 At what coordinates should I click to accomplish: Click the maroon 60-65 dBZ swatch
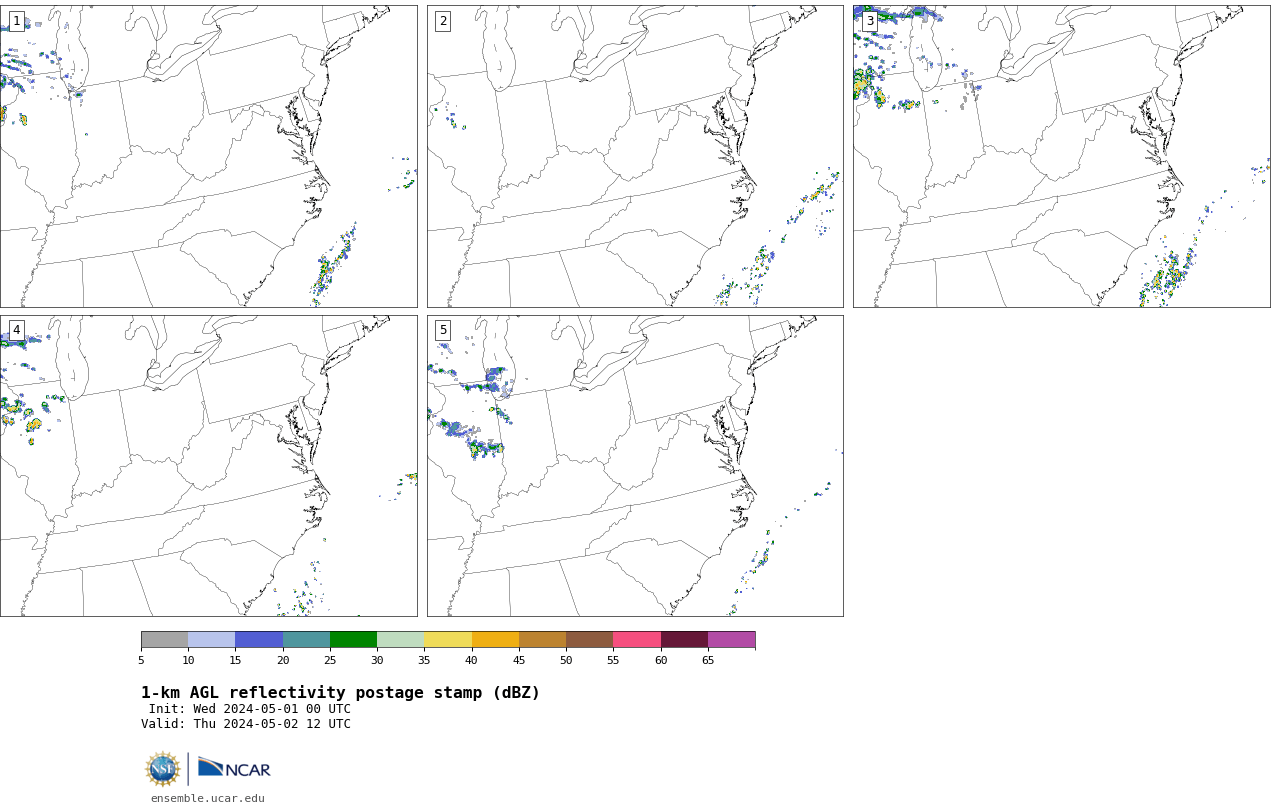pyautogui.click(x=684, y=640)
